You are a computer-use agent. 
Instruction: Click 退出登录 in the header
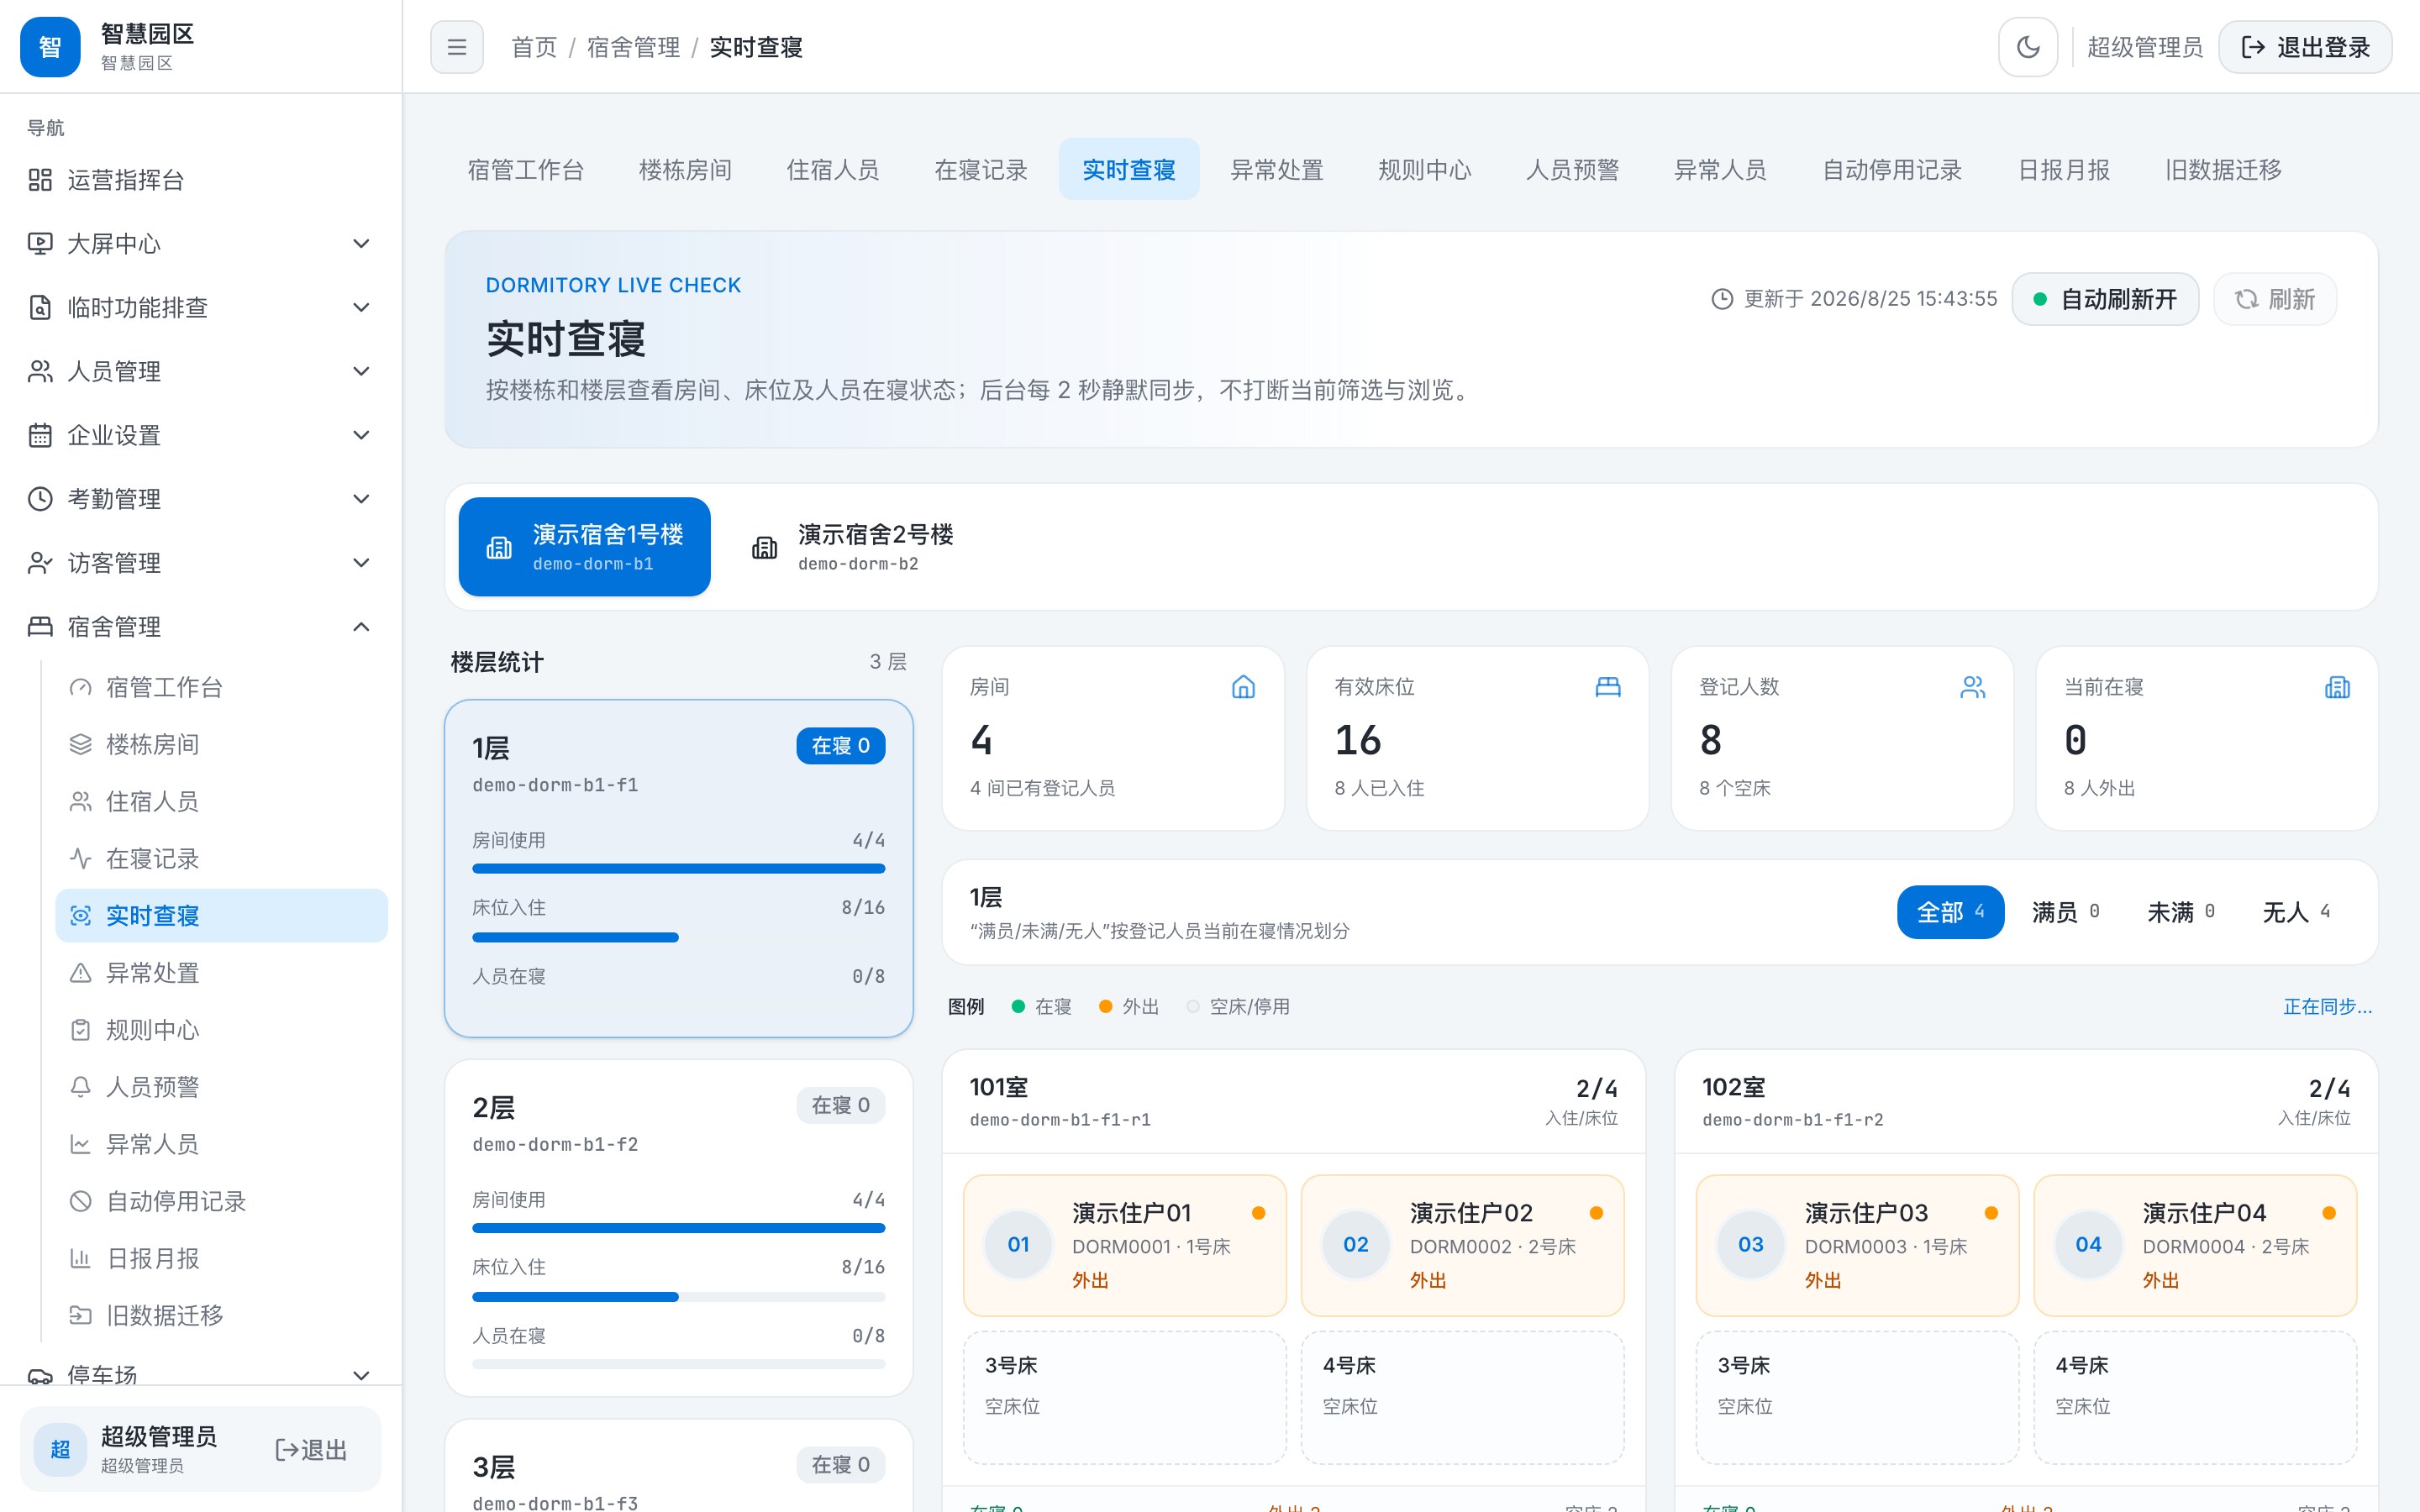pos(2305,47)
